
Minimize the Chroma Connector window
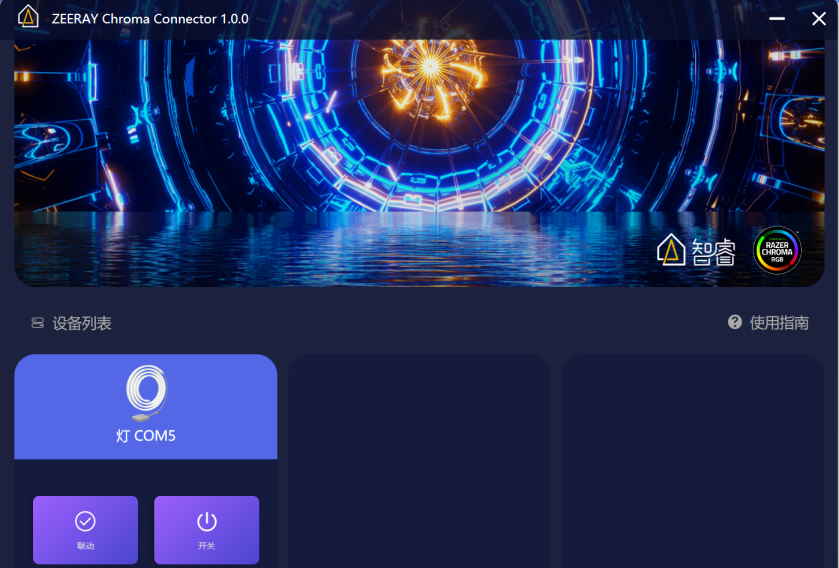[777, 19]
